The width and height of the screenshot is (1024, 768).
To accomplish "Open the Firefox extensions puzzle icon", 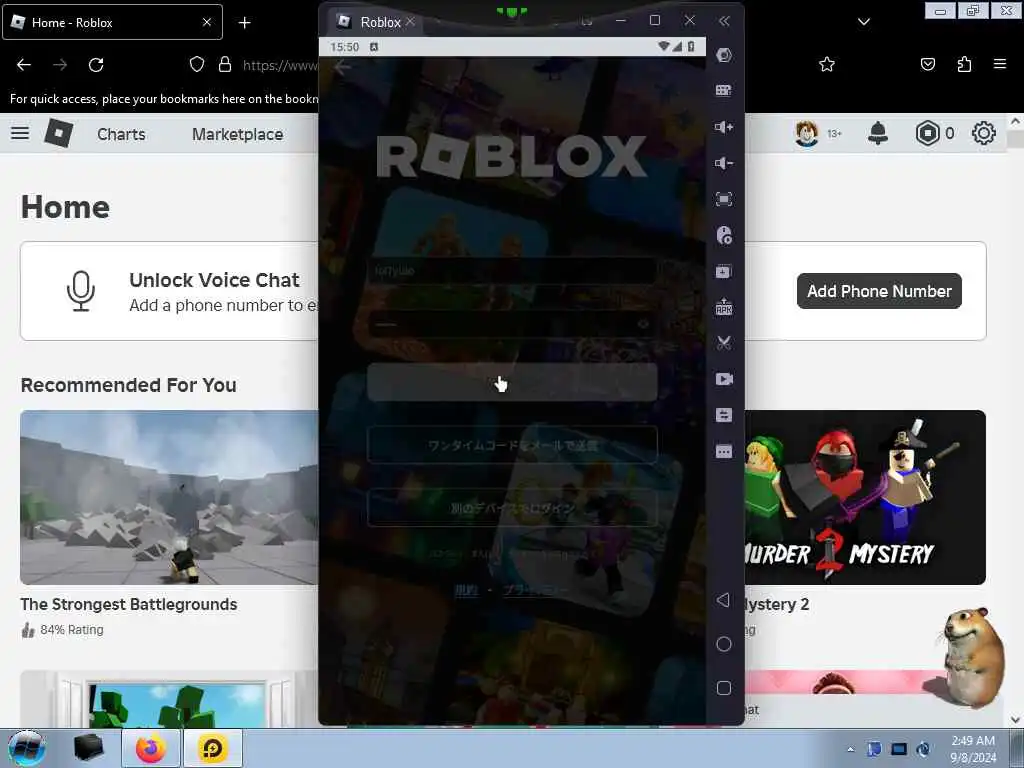I will [x=964, y=64].
